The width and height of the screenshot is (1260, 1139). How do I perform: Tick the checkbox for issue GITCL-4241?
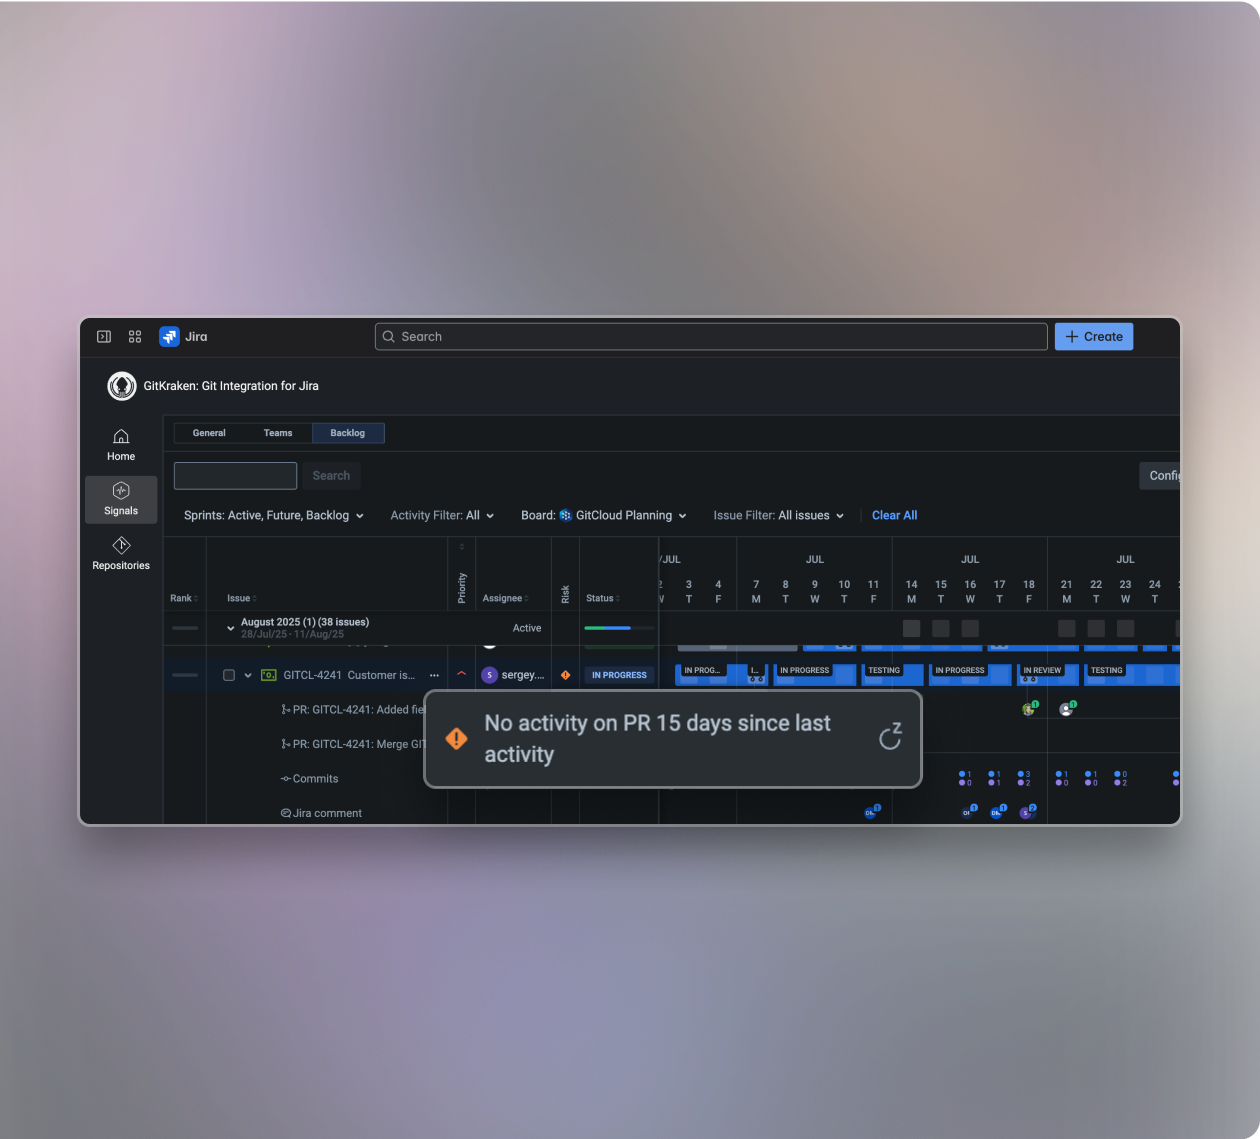tap(229, 675)
